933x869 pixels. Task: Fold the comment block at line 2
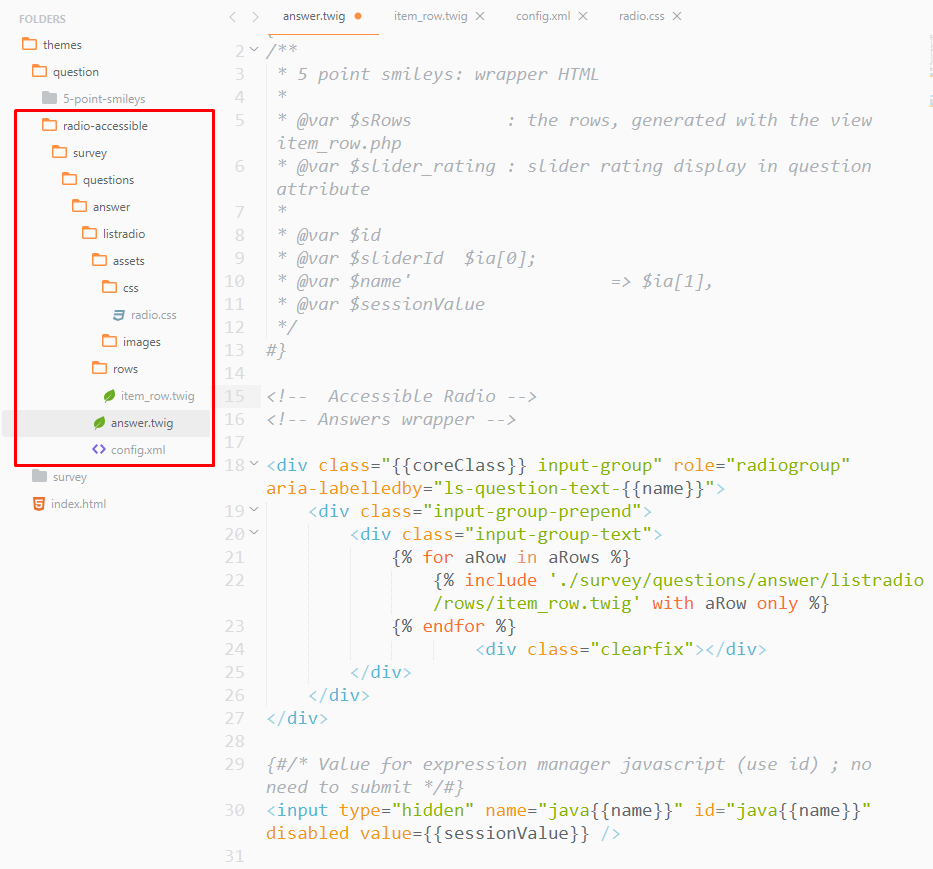[x=255, y=50]
